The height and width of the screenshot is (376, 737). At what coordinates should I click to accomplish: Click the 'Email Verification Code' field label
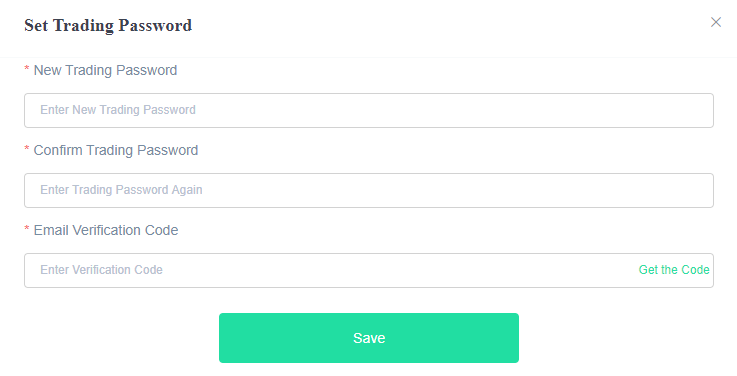coord(106,230)
